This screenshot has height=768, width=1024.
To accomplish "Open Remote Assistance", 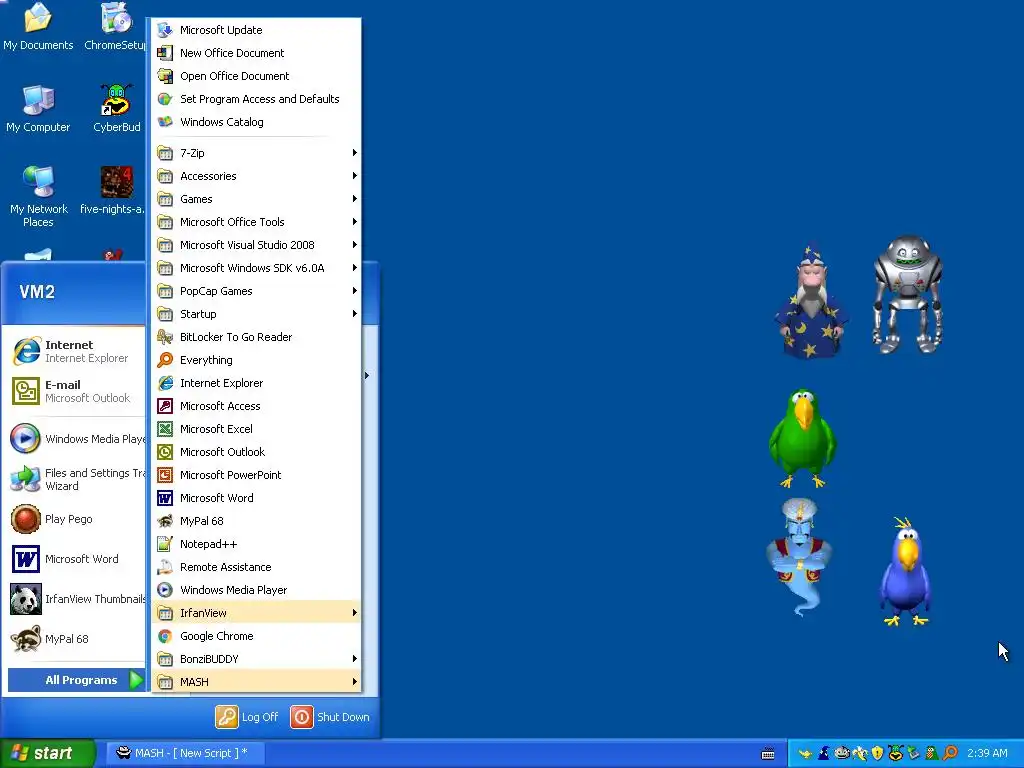I will point(256,567).
